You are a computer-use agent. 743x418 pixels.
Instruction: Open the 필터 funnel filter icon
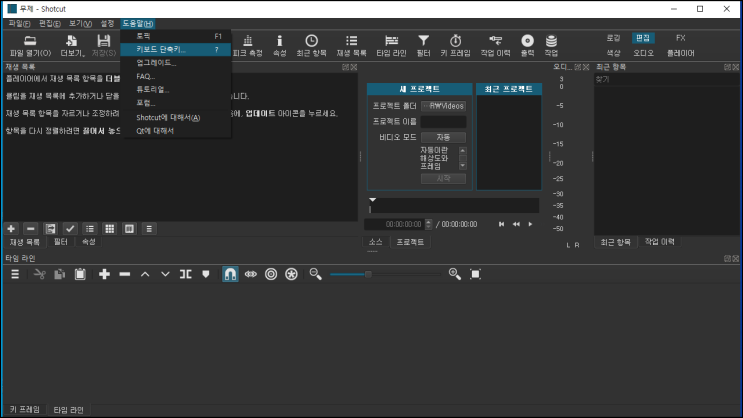(423, 46)
